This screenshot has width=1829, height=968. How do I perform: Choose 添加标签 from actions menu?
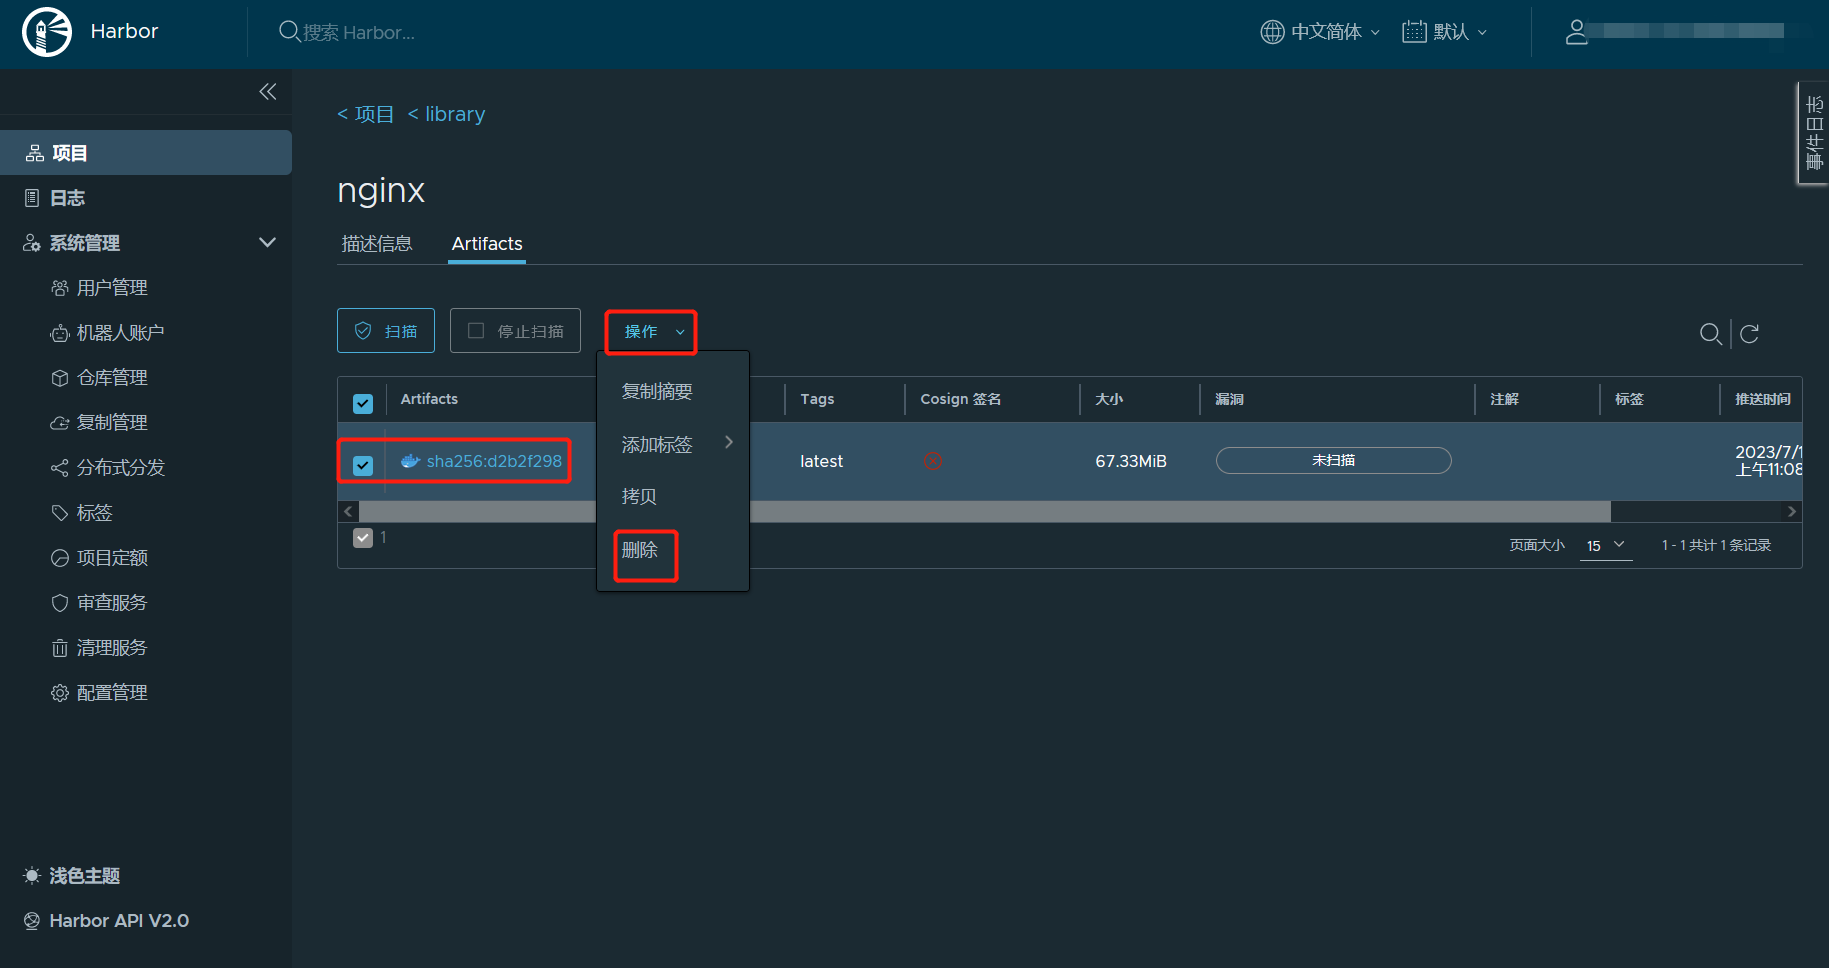657,445
